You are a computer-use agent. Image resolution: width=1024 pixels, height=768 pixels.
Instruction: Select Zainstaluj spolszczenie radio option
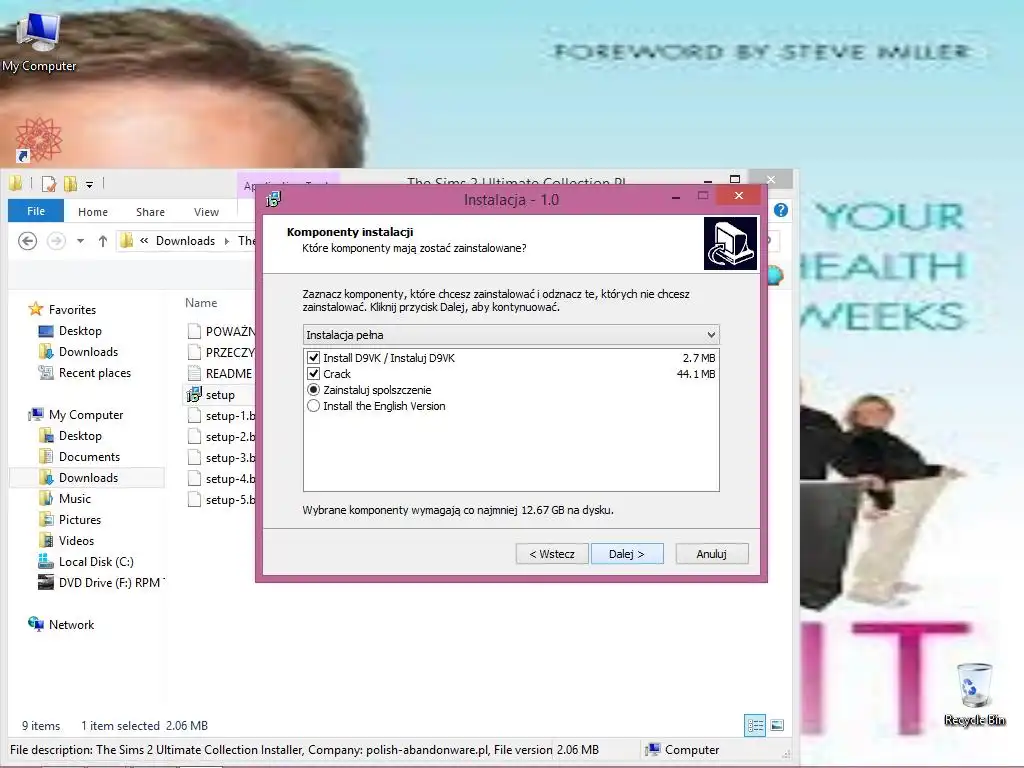click(x=313, y=390)
